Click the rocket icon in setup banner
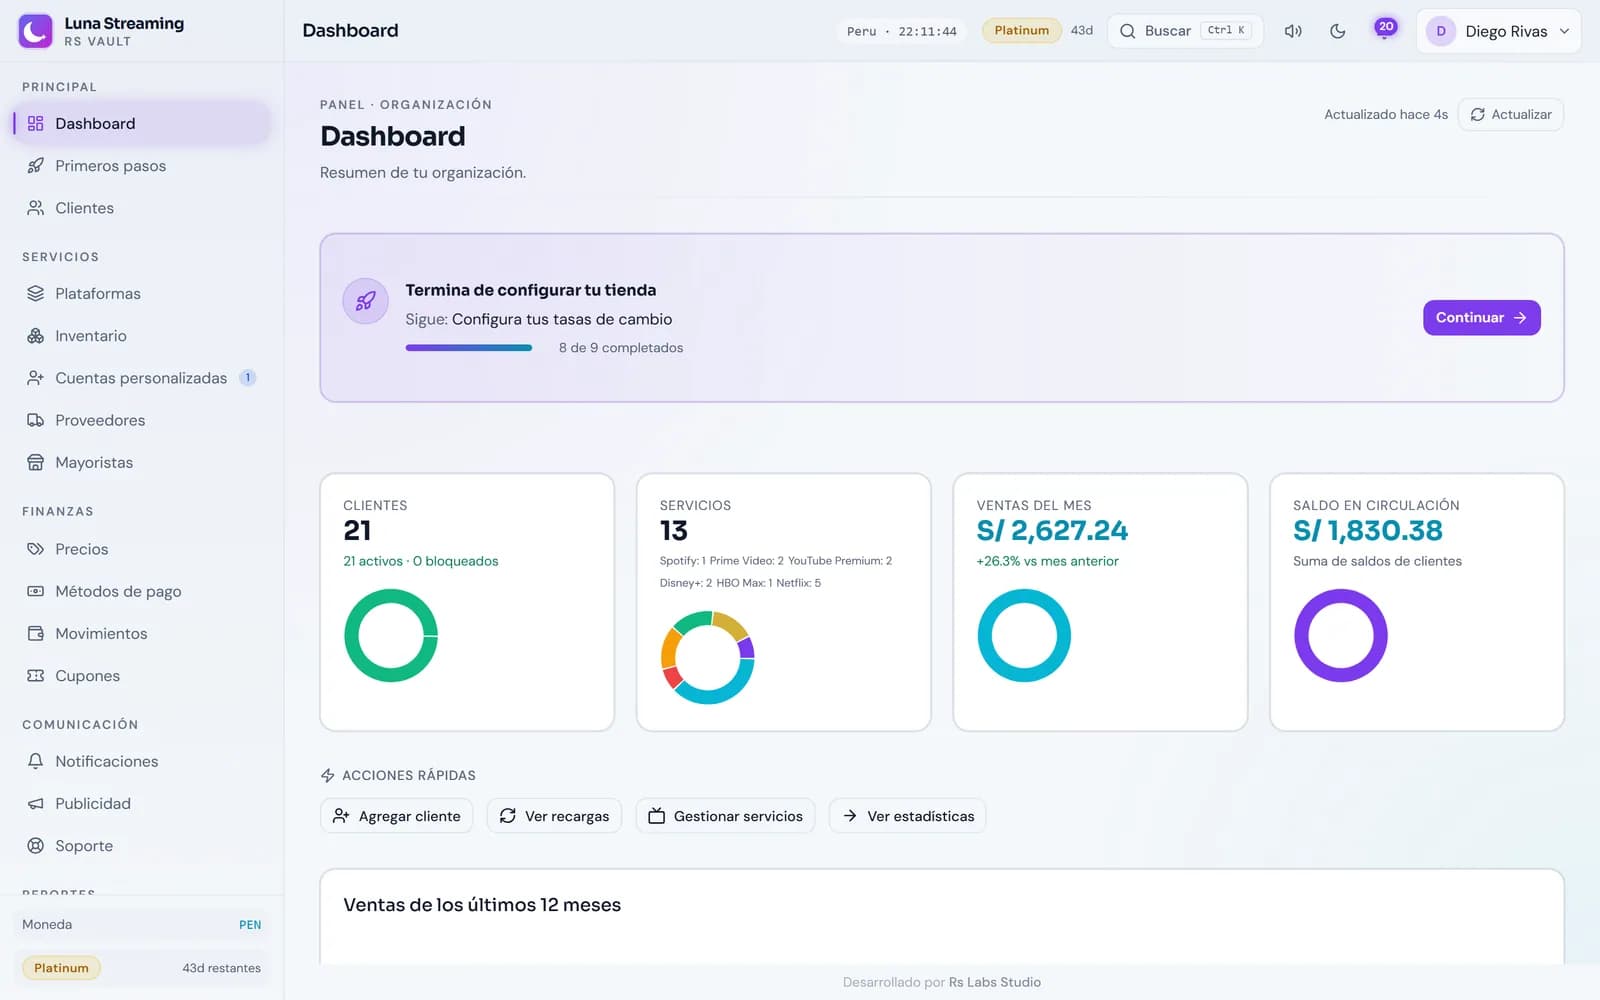This screenshot has width=1600, height=1000. coord(365,301)
